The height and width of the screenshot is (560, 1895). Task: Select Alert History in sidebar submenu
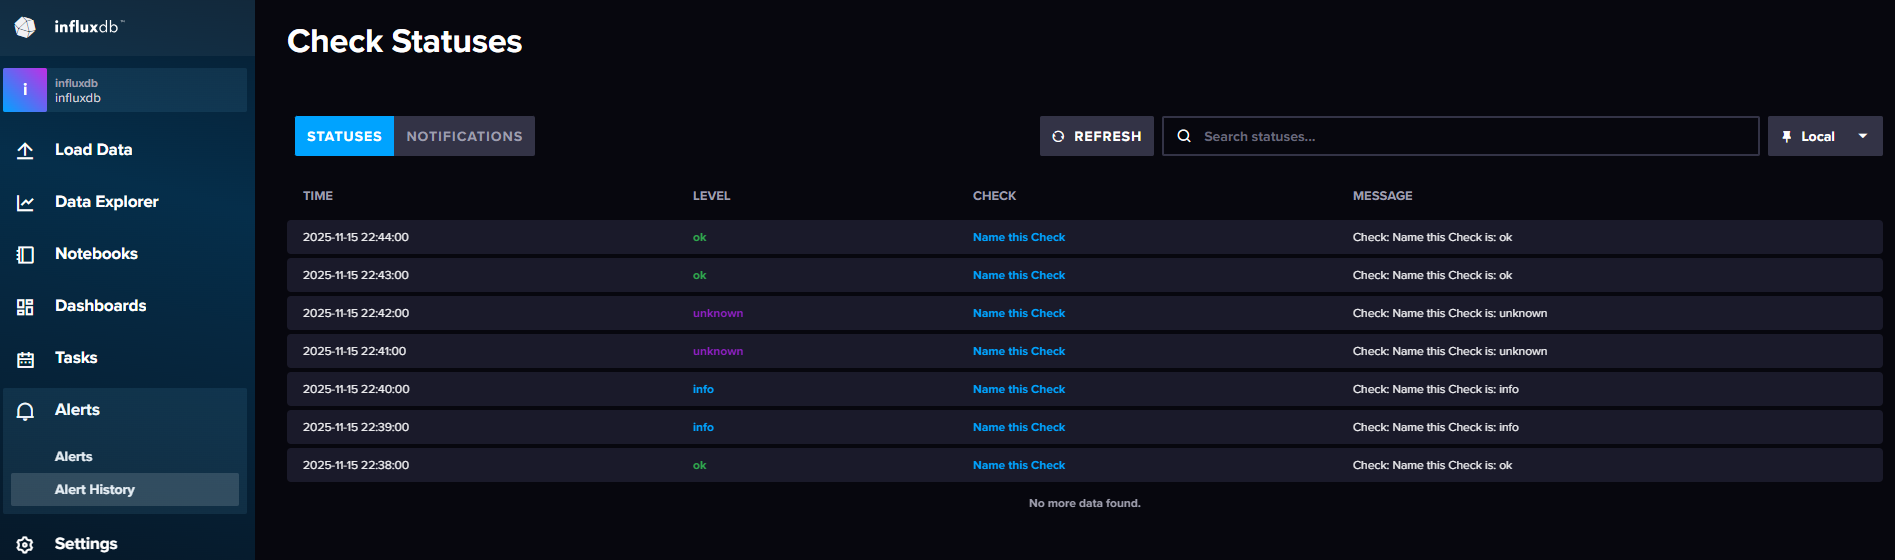point(95,489)
